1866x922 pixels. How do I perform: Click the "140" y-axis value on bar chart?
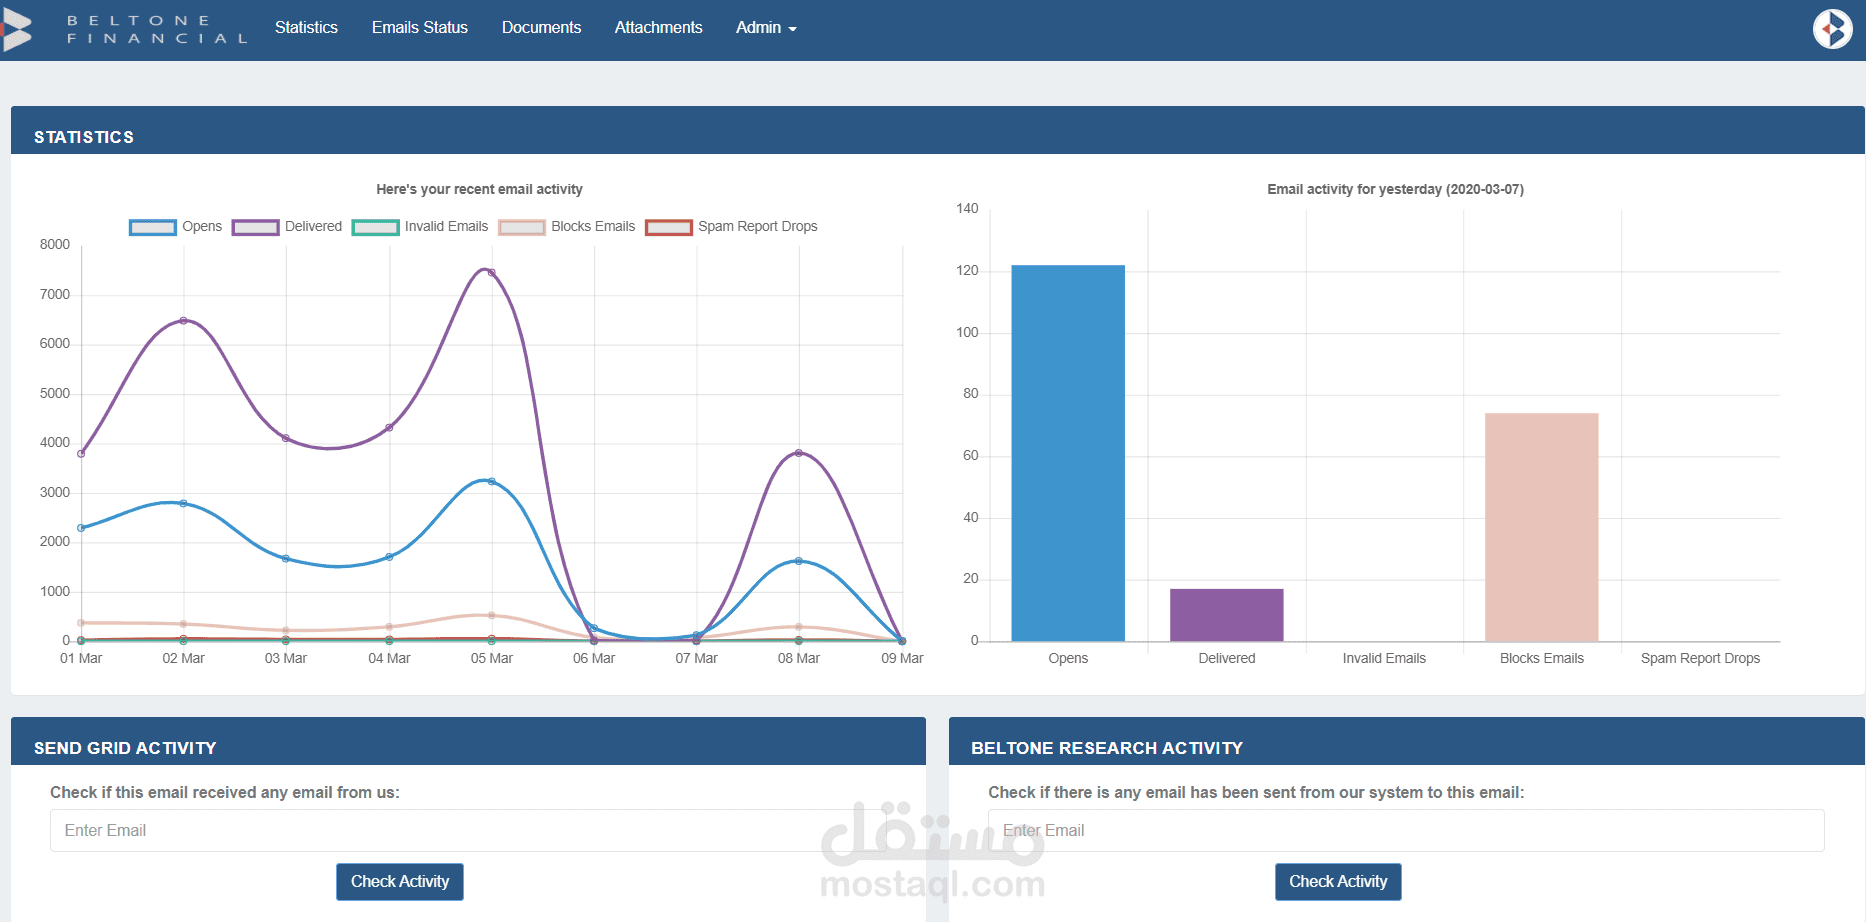point(967,209)
